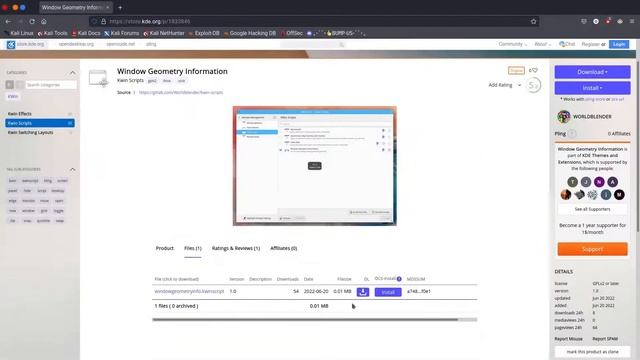Viewport: 640px width, 360px height.
Task: Click the Register link
Action: (x=590, y=44)
